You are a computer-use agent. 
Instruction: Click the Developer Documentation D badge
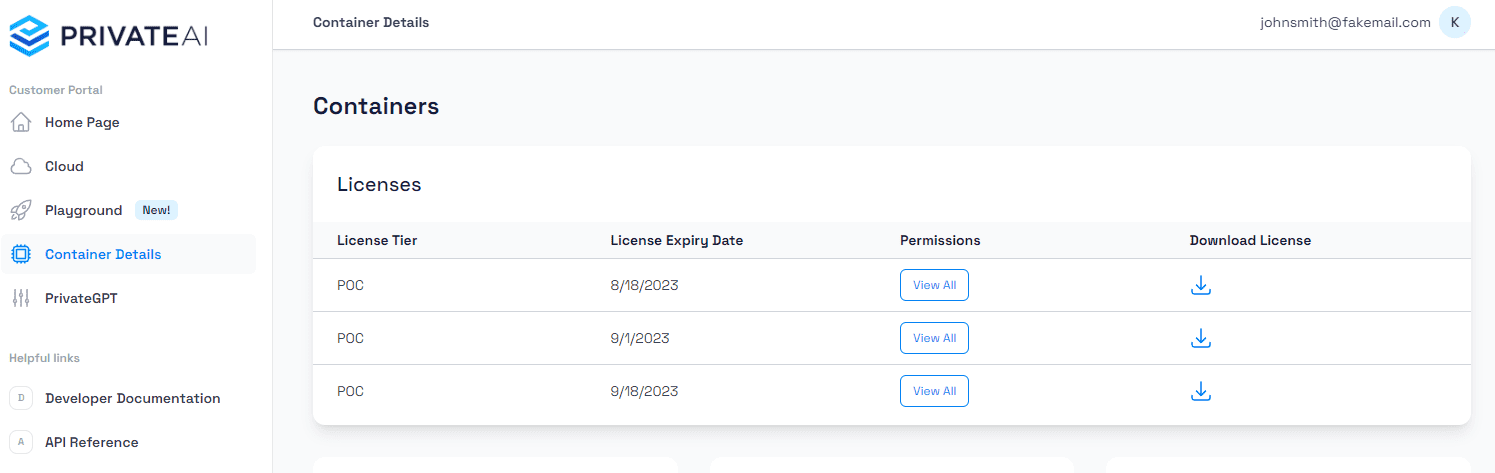tap(21, 398)
